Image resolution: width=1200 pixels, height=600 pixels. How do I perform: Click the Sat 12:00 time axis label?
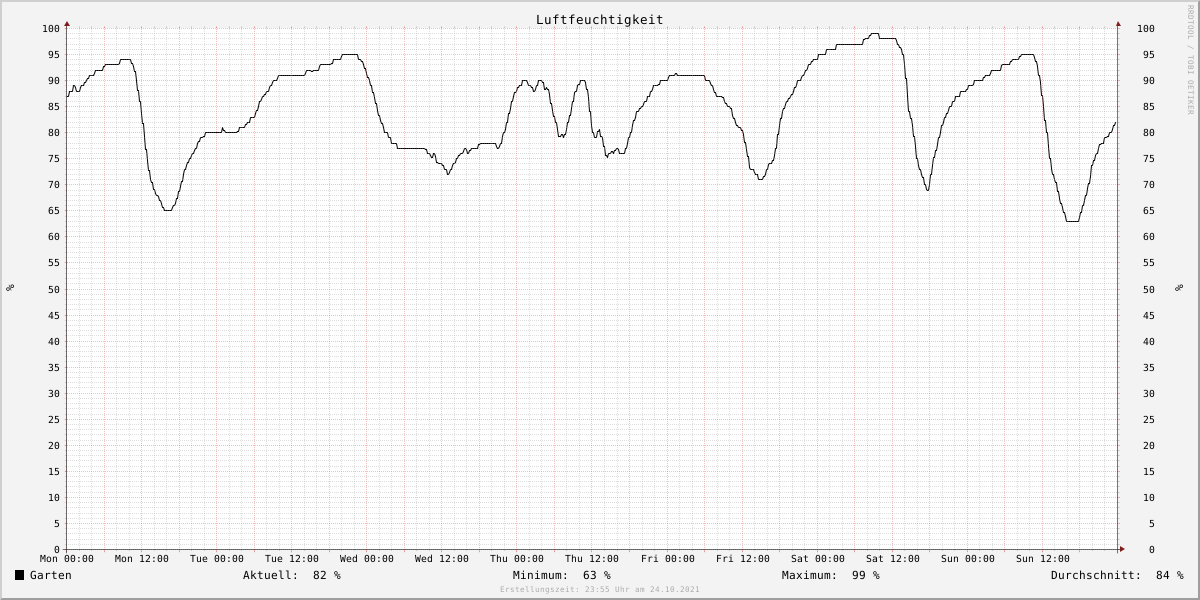point(893,559)
